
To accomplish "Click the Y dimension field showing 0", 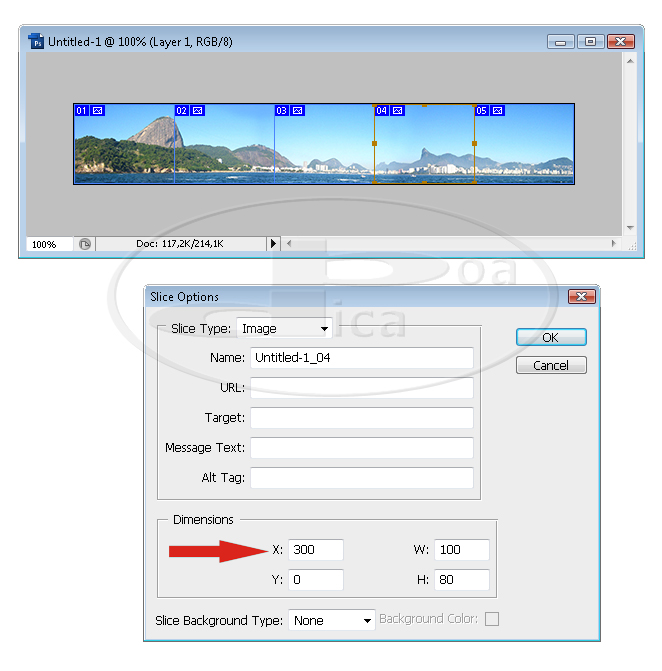I will [x=316, y=579].
